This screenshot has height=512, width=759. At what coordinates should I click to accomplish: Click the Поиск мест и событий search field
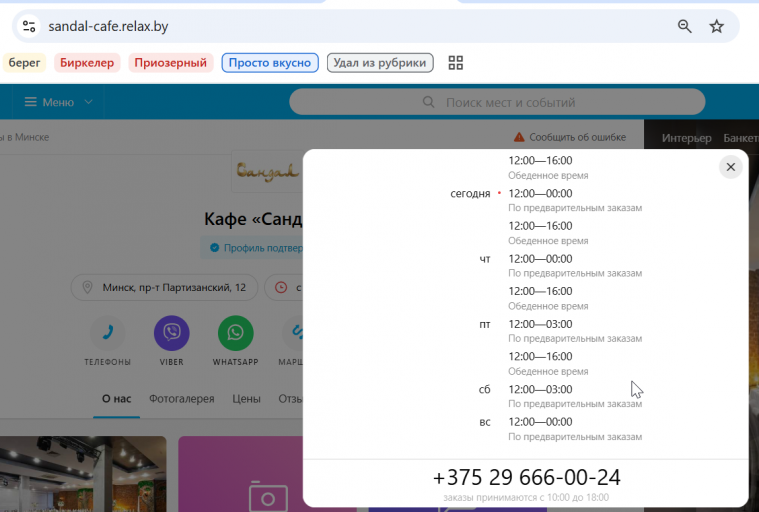497,102
